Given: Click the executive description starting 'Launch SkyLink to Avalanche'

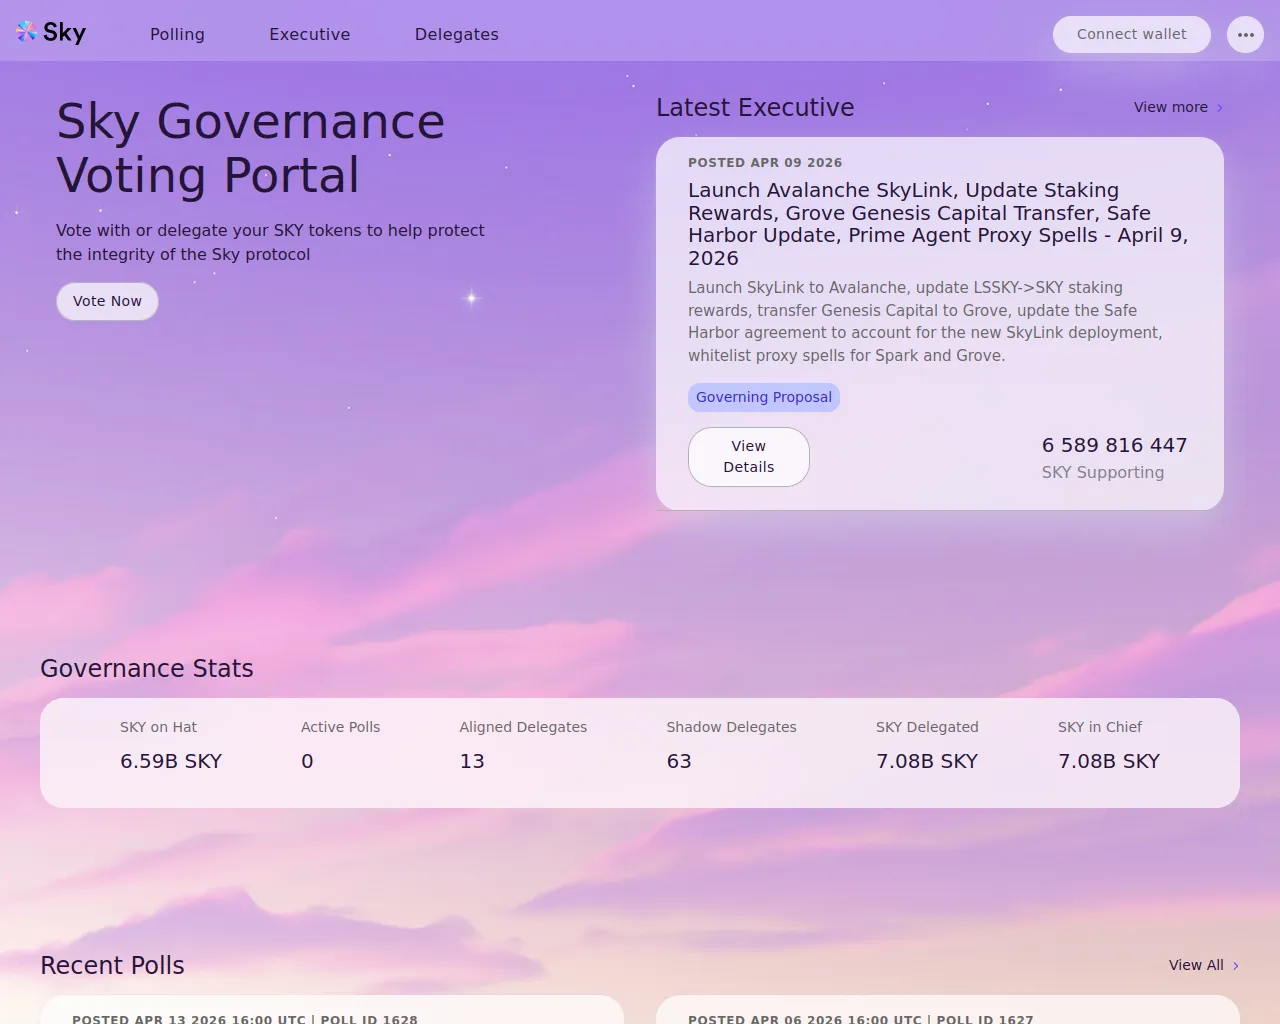Looking at the screenshot, I should click(925, 322).
